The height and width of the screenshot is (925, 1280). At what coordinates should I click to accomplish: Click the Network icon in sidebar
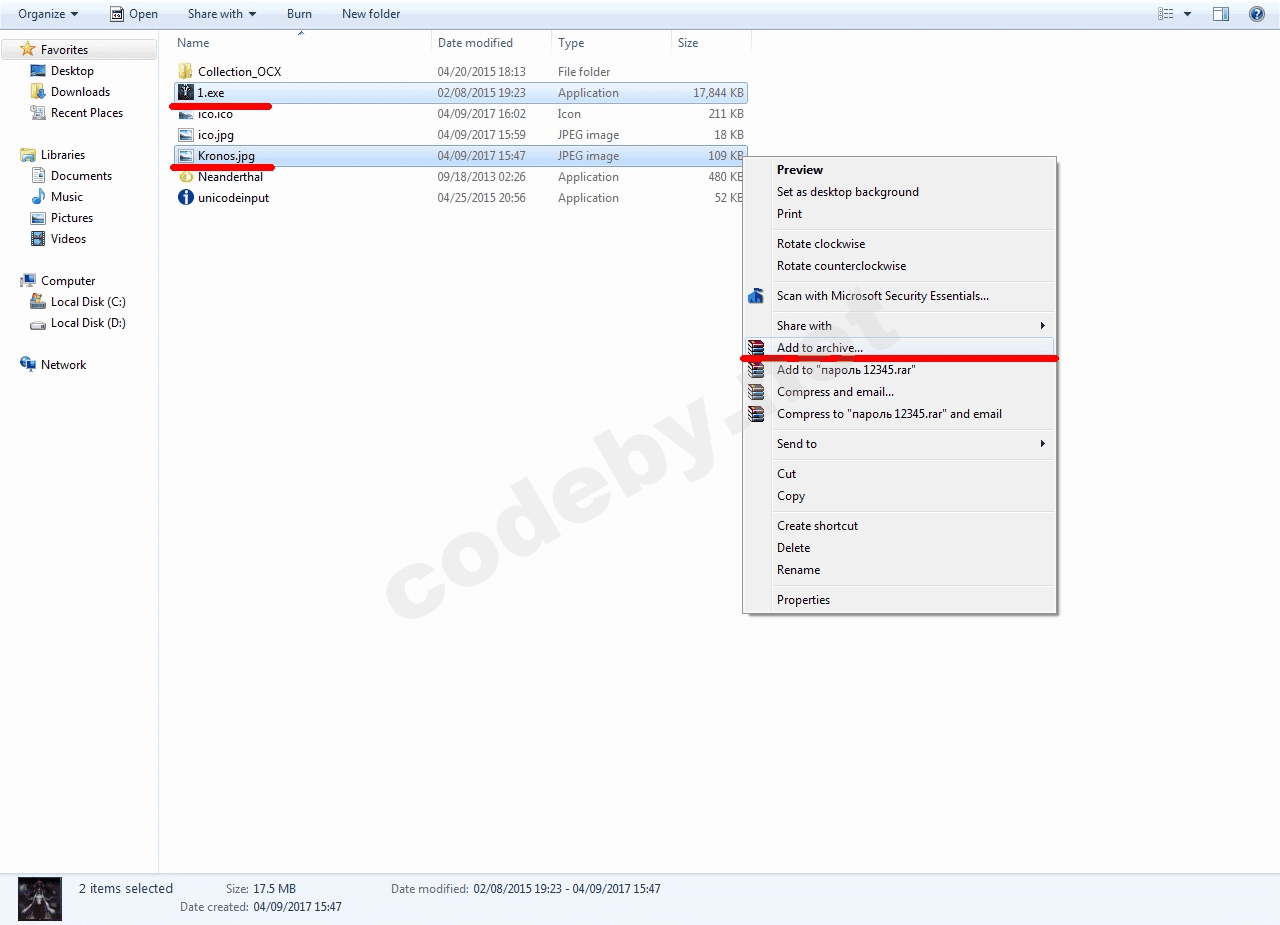28,365
